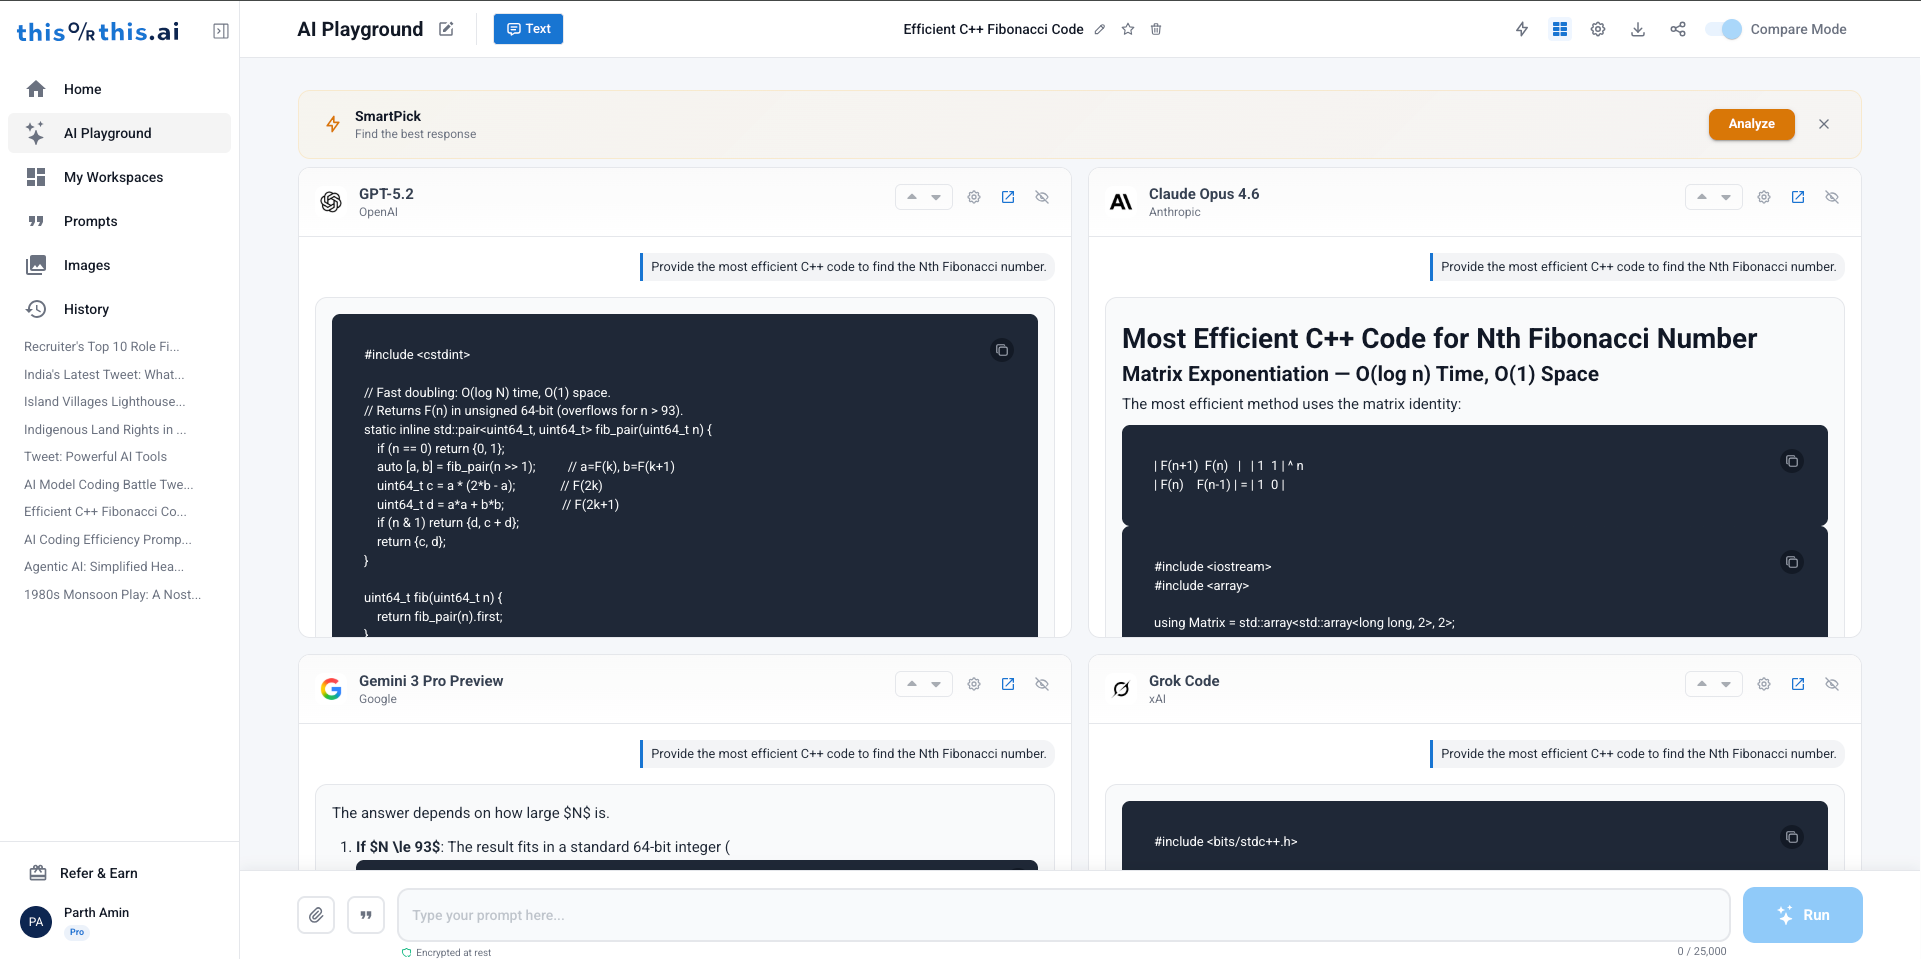Focus the prompt input field

click(1064, 915)
